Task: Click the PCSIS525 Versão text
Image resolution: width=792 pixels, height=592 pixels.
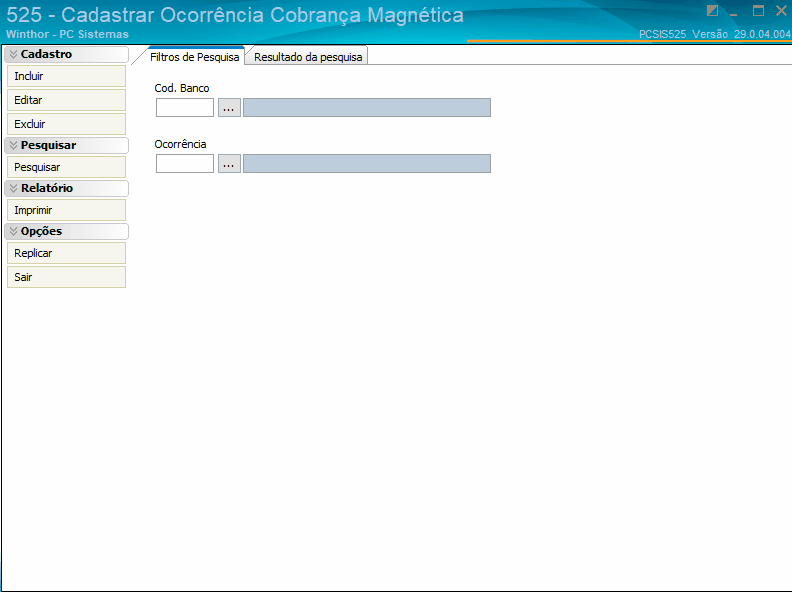Action: 715,34
